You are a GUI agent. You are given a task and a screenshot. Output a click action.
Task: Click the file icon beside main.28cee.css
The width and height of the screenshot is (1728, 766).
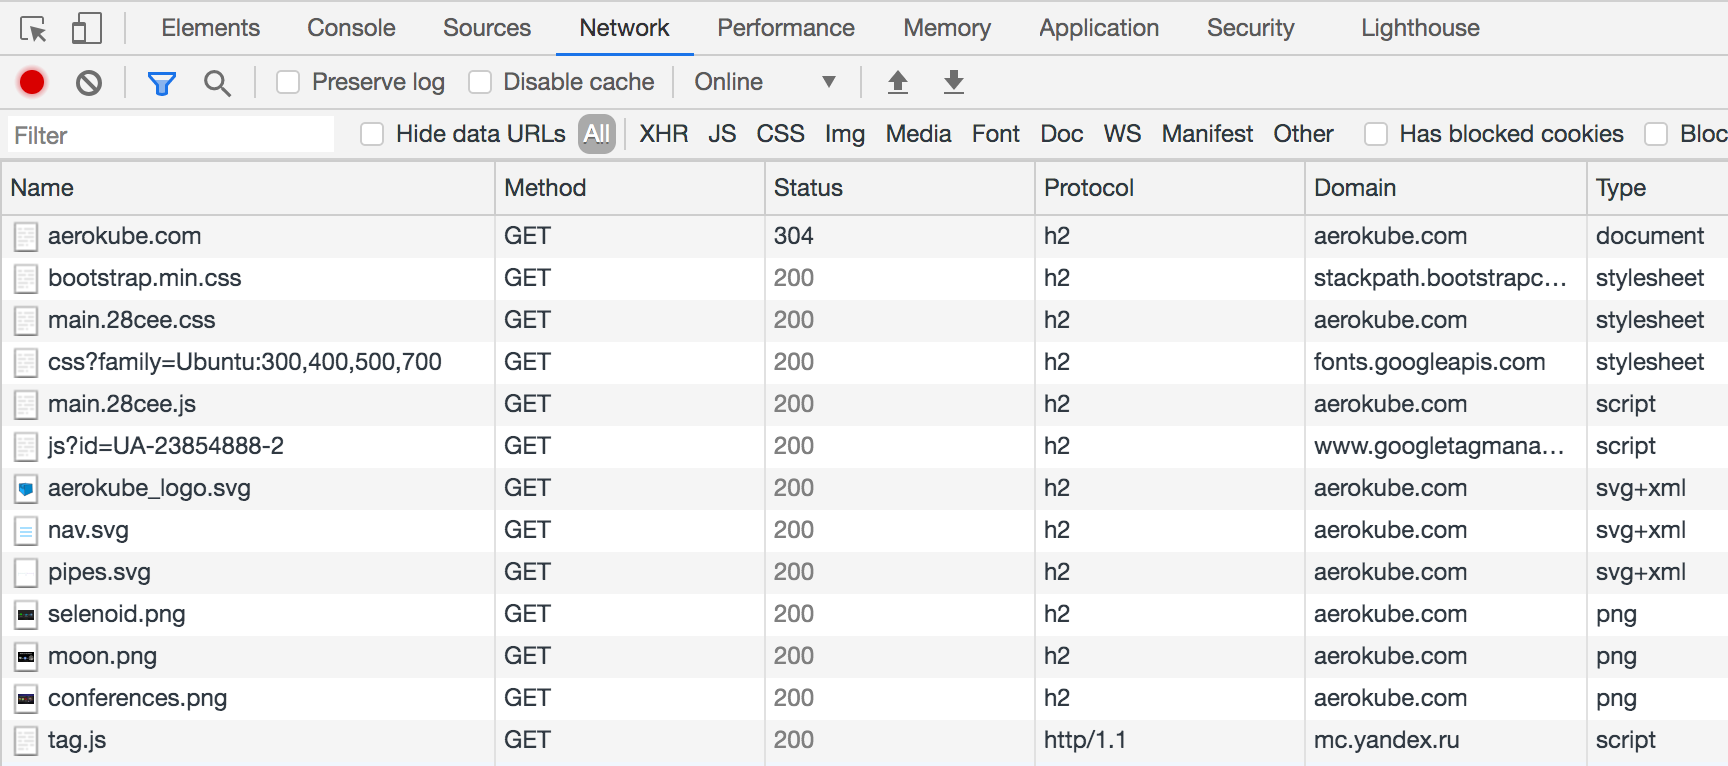click(x=26, y=321)
